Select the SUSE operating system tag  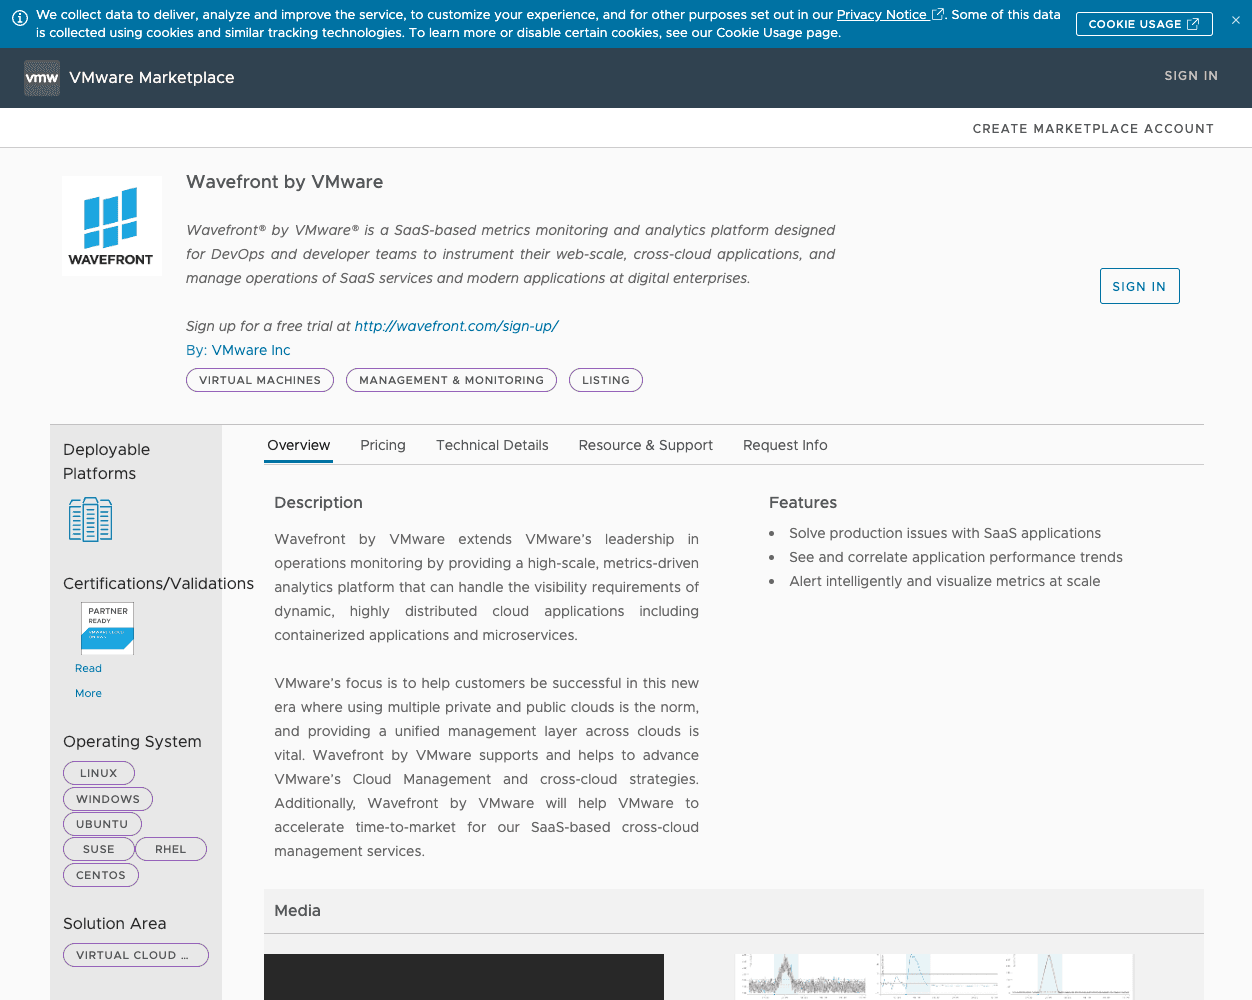tap(99, 849)
